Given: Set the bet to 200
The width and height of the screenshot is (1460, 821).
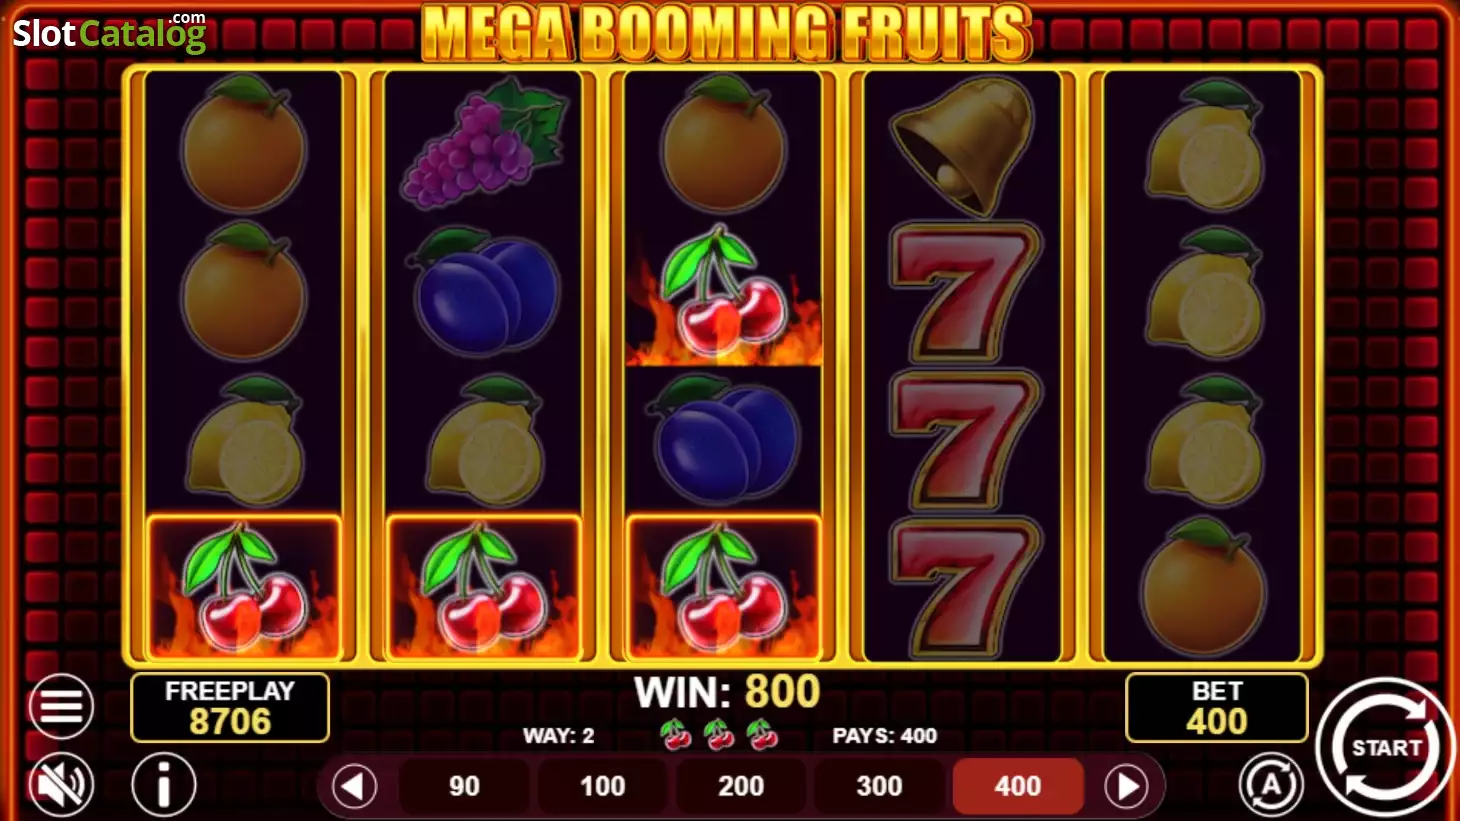Looking at the screenshot, I should [741, 786].
